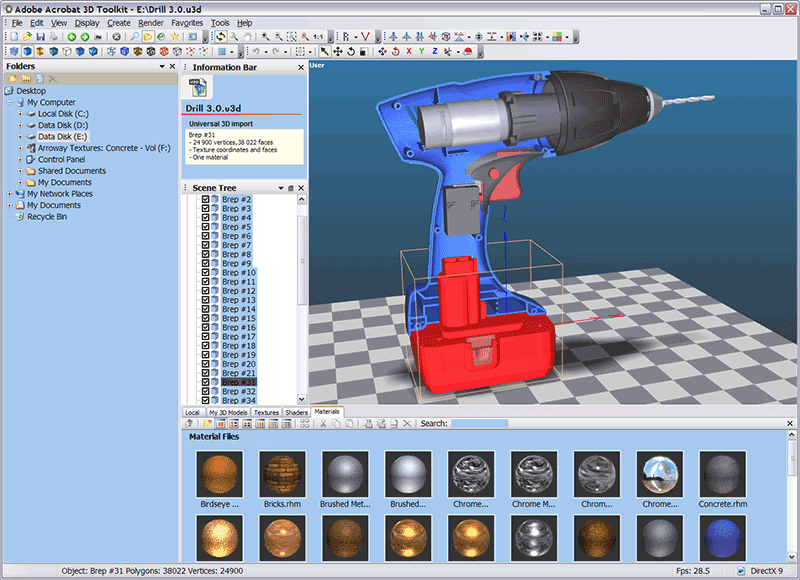Click the materials Search input field
The width and height of the screenshot is (800, 580).
click(x=478, y=424)
